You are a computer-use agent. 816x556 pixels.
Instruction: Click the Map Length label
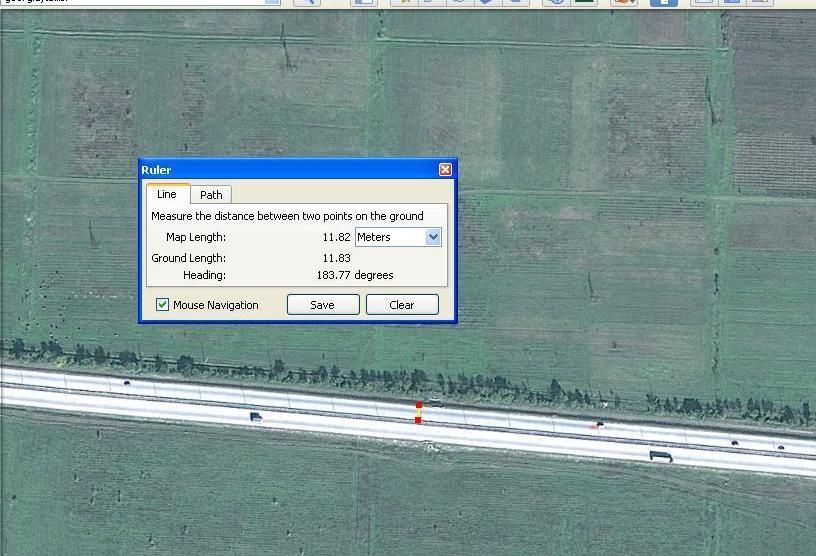[196, 237]
